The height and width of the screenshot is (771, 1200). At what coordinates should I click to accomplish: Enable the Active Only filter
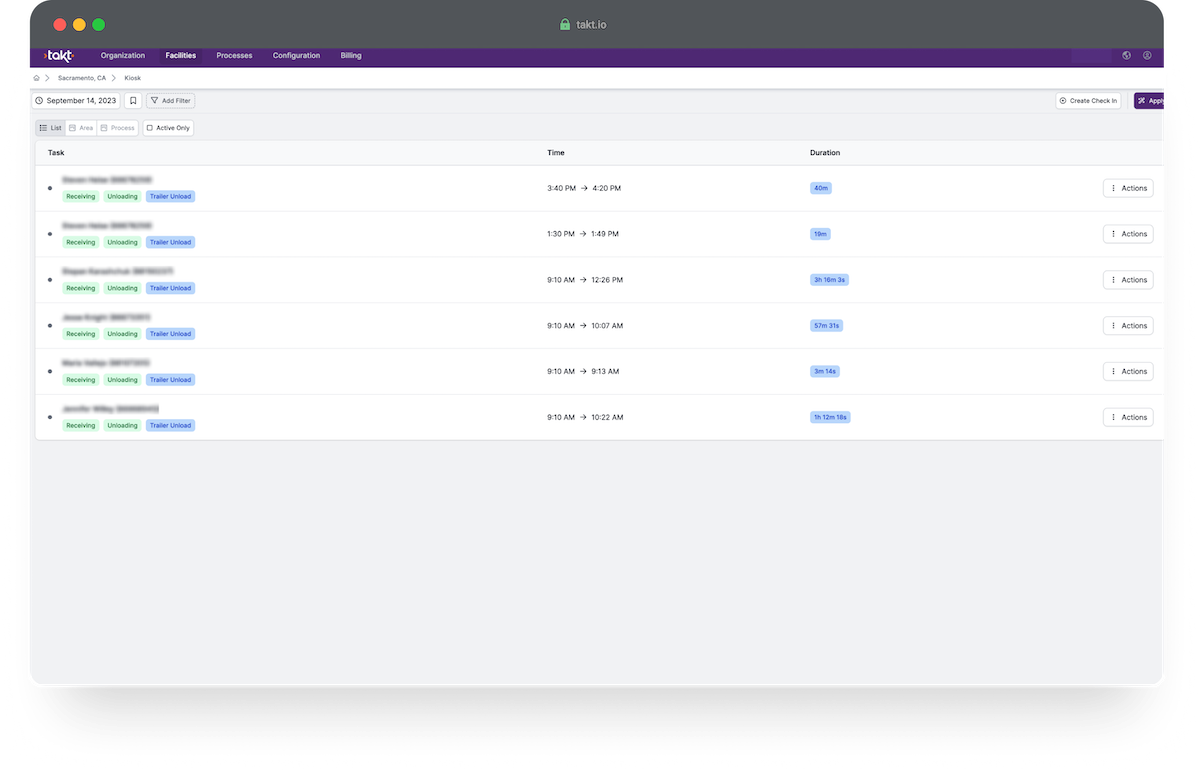click(168, 127)
